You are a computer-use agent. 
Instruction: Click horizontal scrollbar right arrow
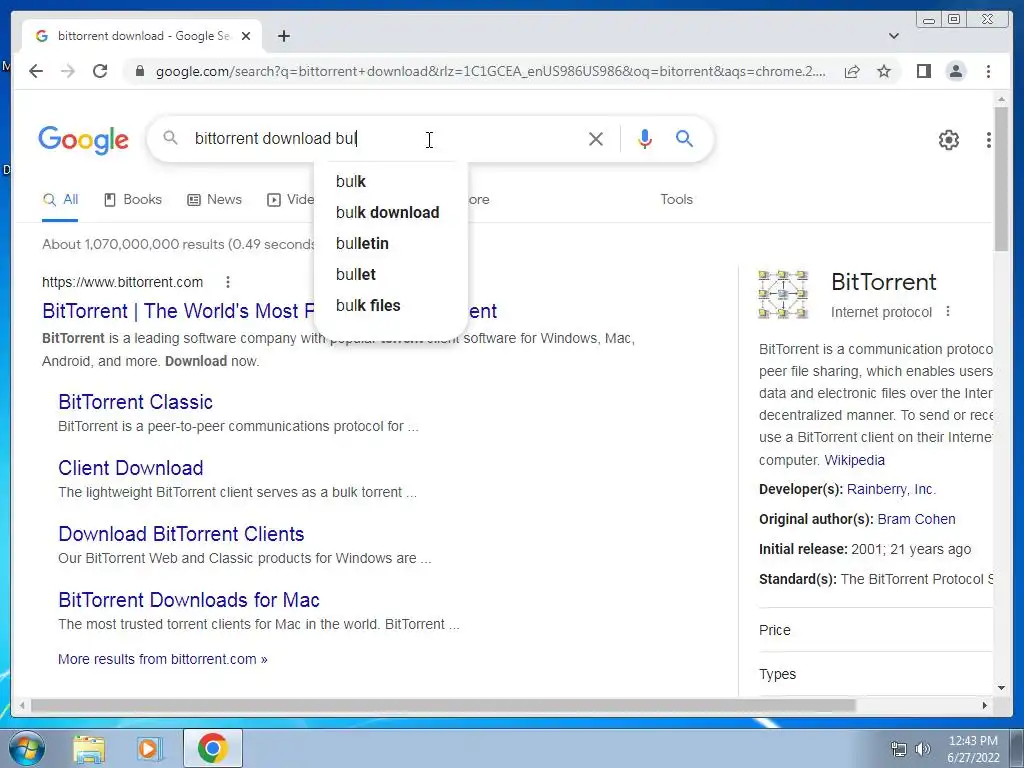click(985, 705)
